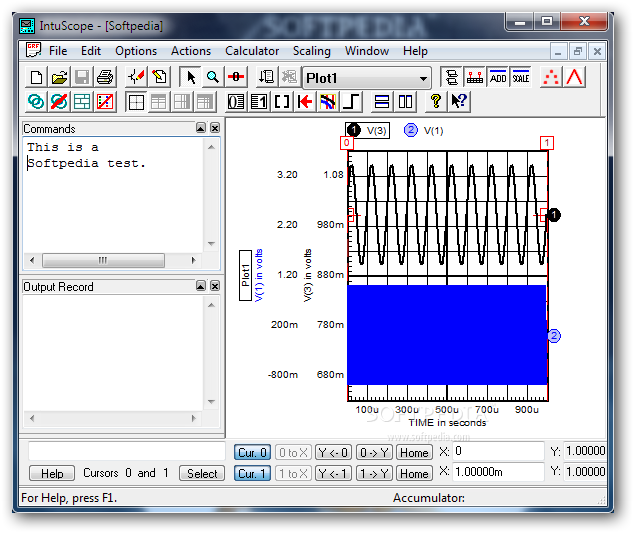Select the arrow pointer tool
634x533 pixels.
[x=190, y=77]
